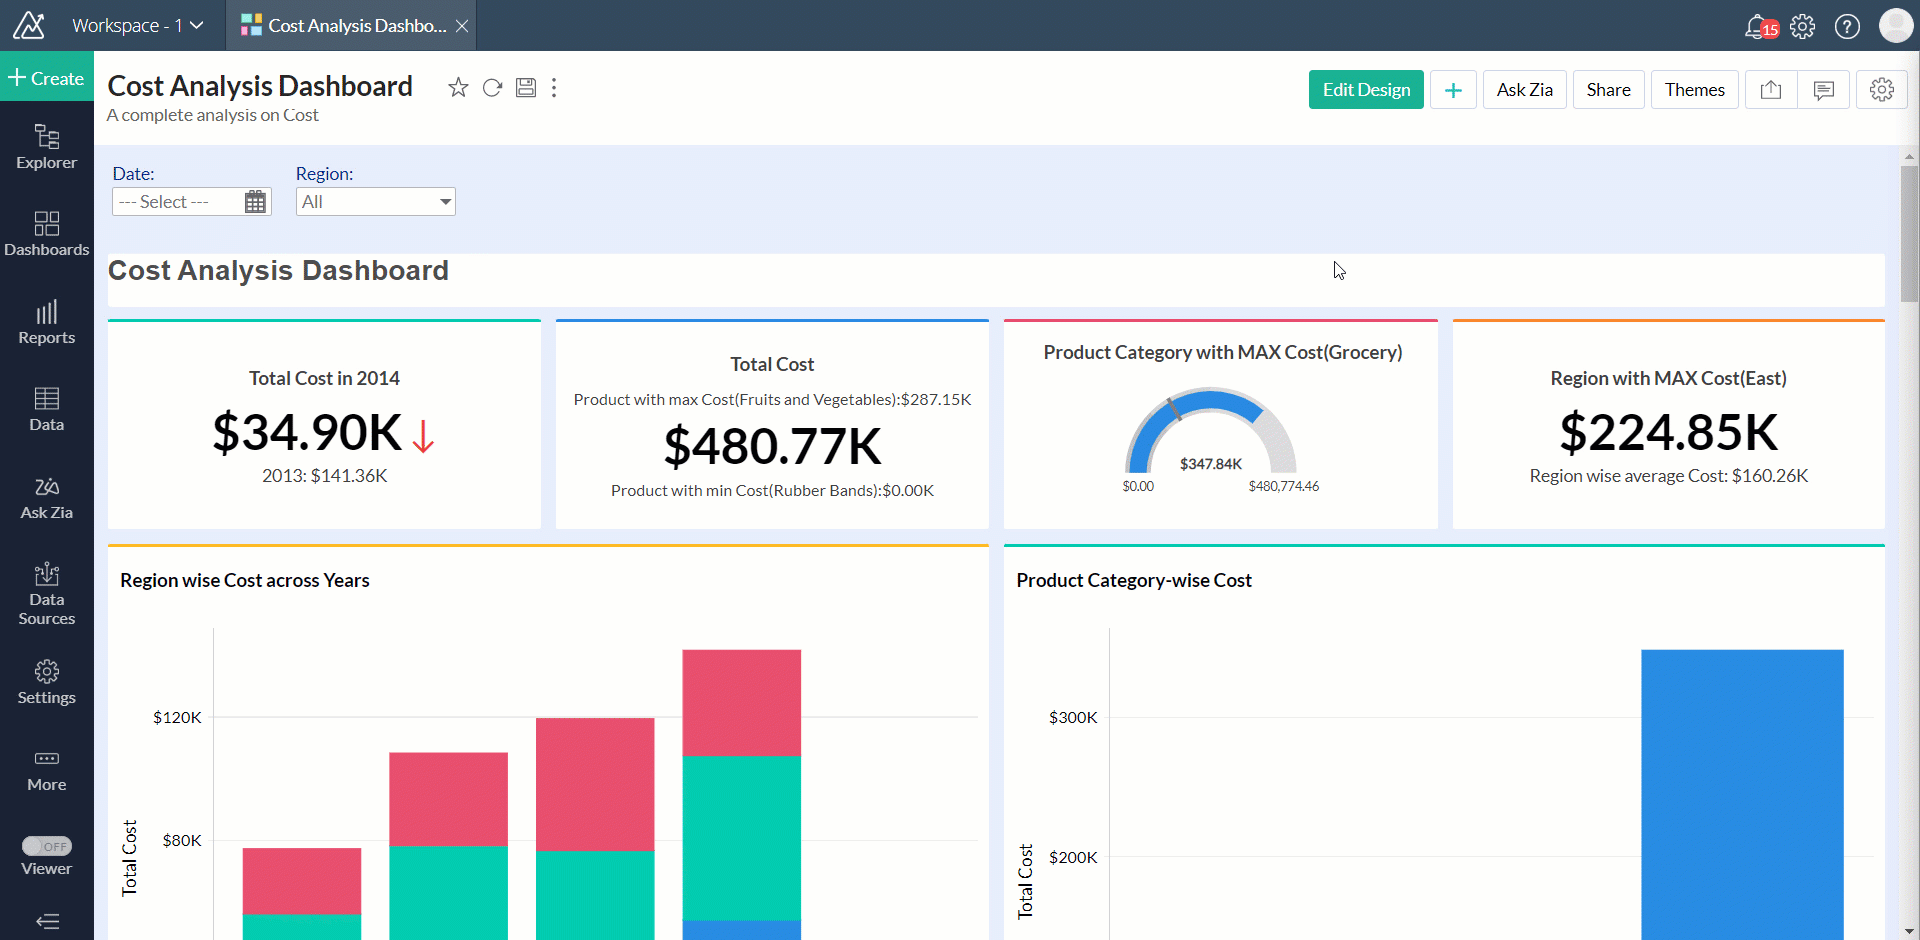Image resolution: width=1920 pixels, height=940 pixels.
Task: Click the vertical scrollbar on the dashboard
Action: (1909, 235)
